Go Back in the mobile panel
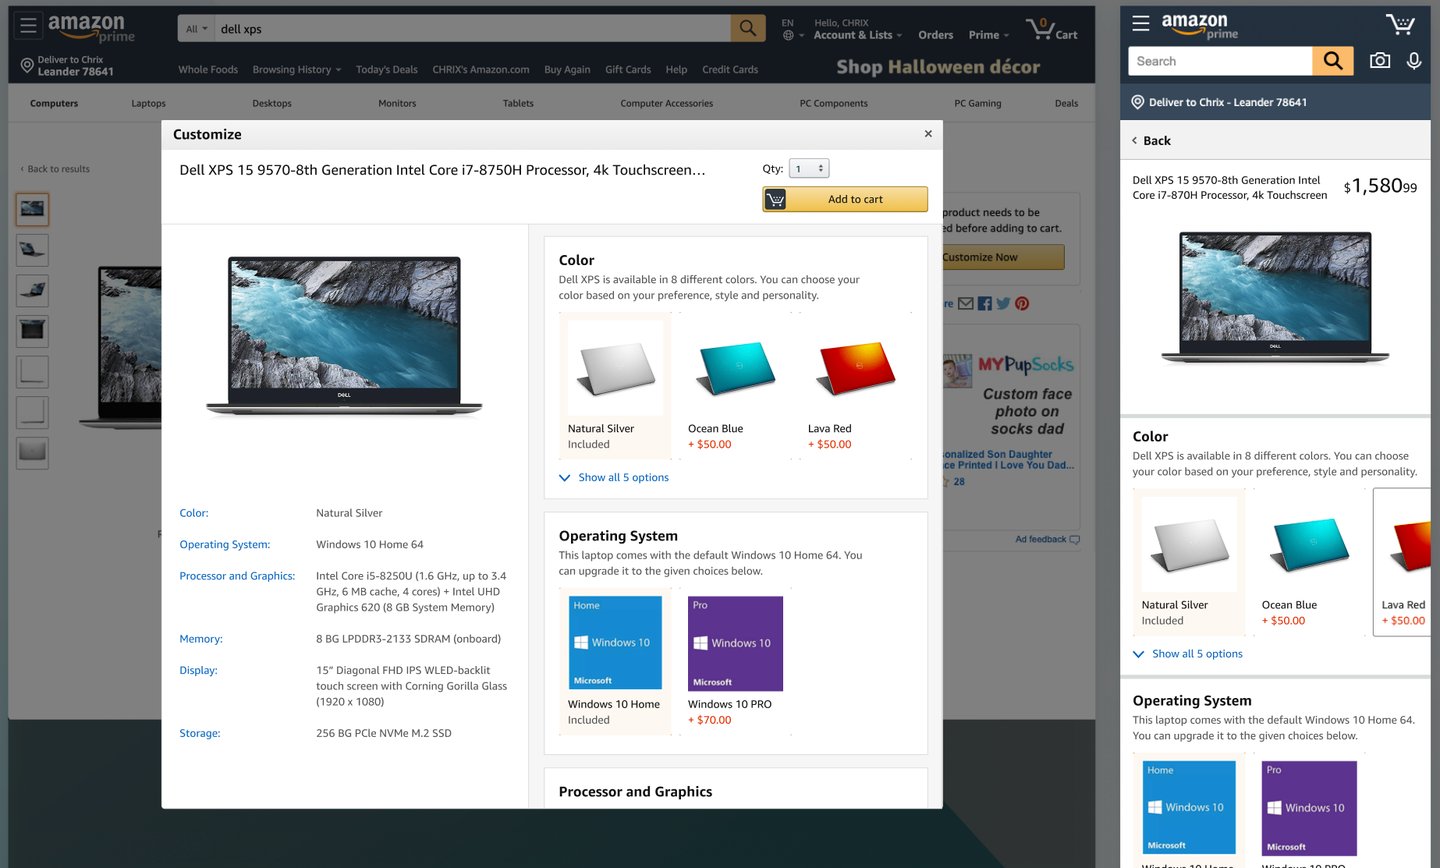Image resolution: width=1440 pixels, height=868 pixels. pos(1151,141)
